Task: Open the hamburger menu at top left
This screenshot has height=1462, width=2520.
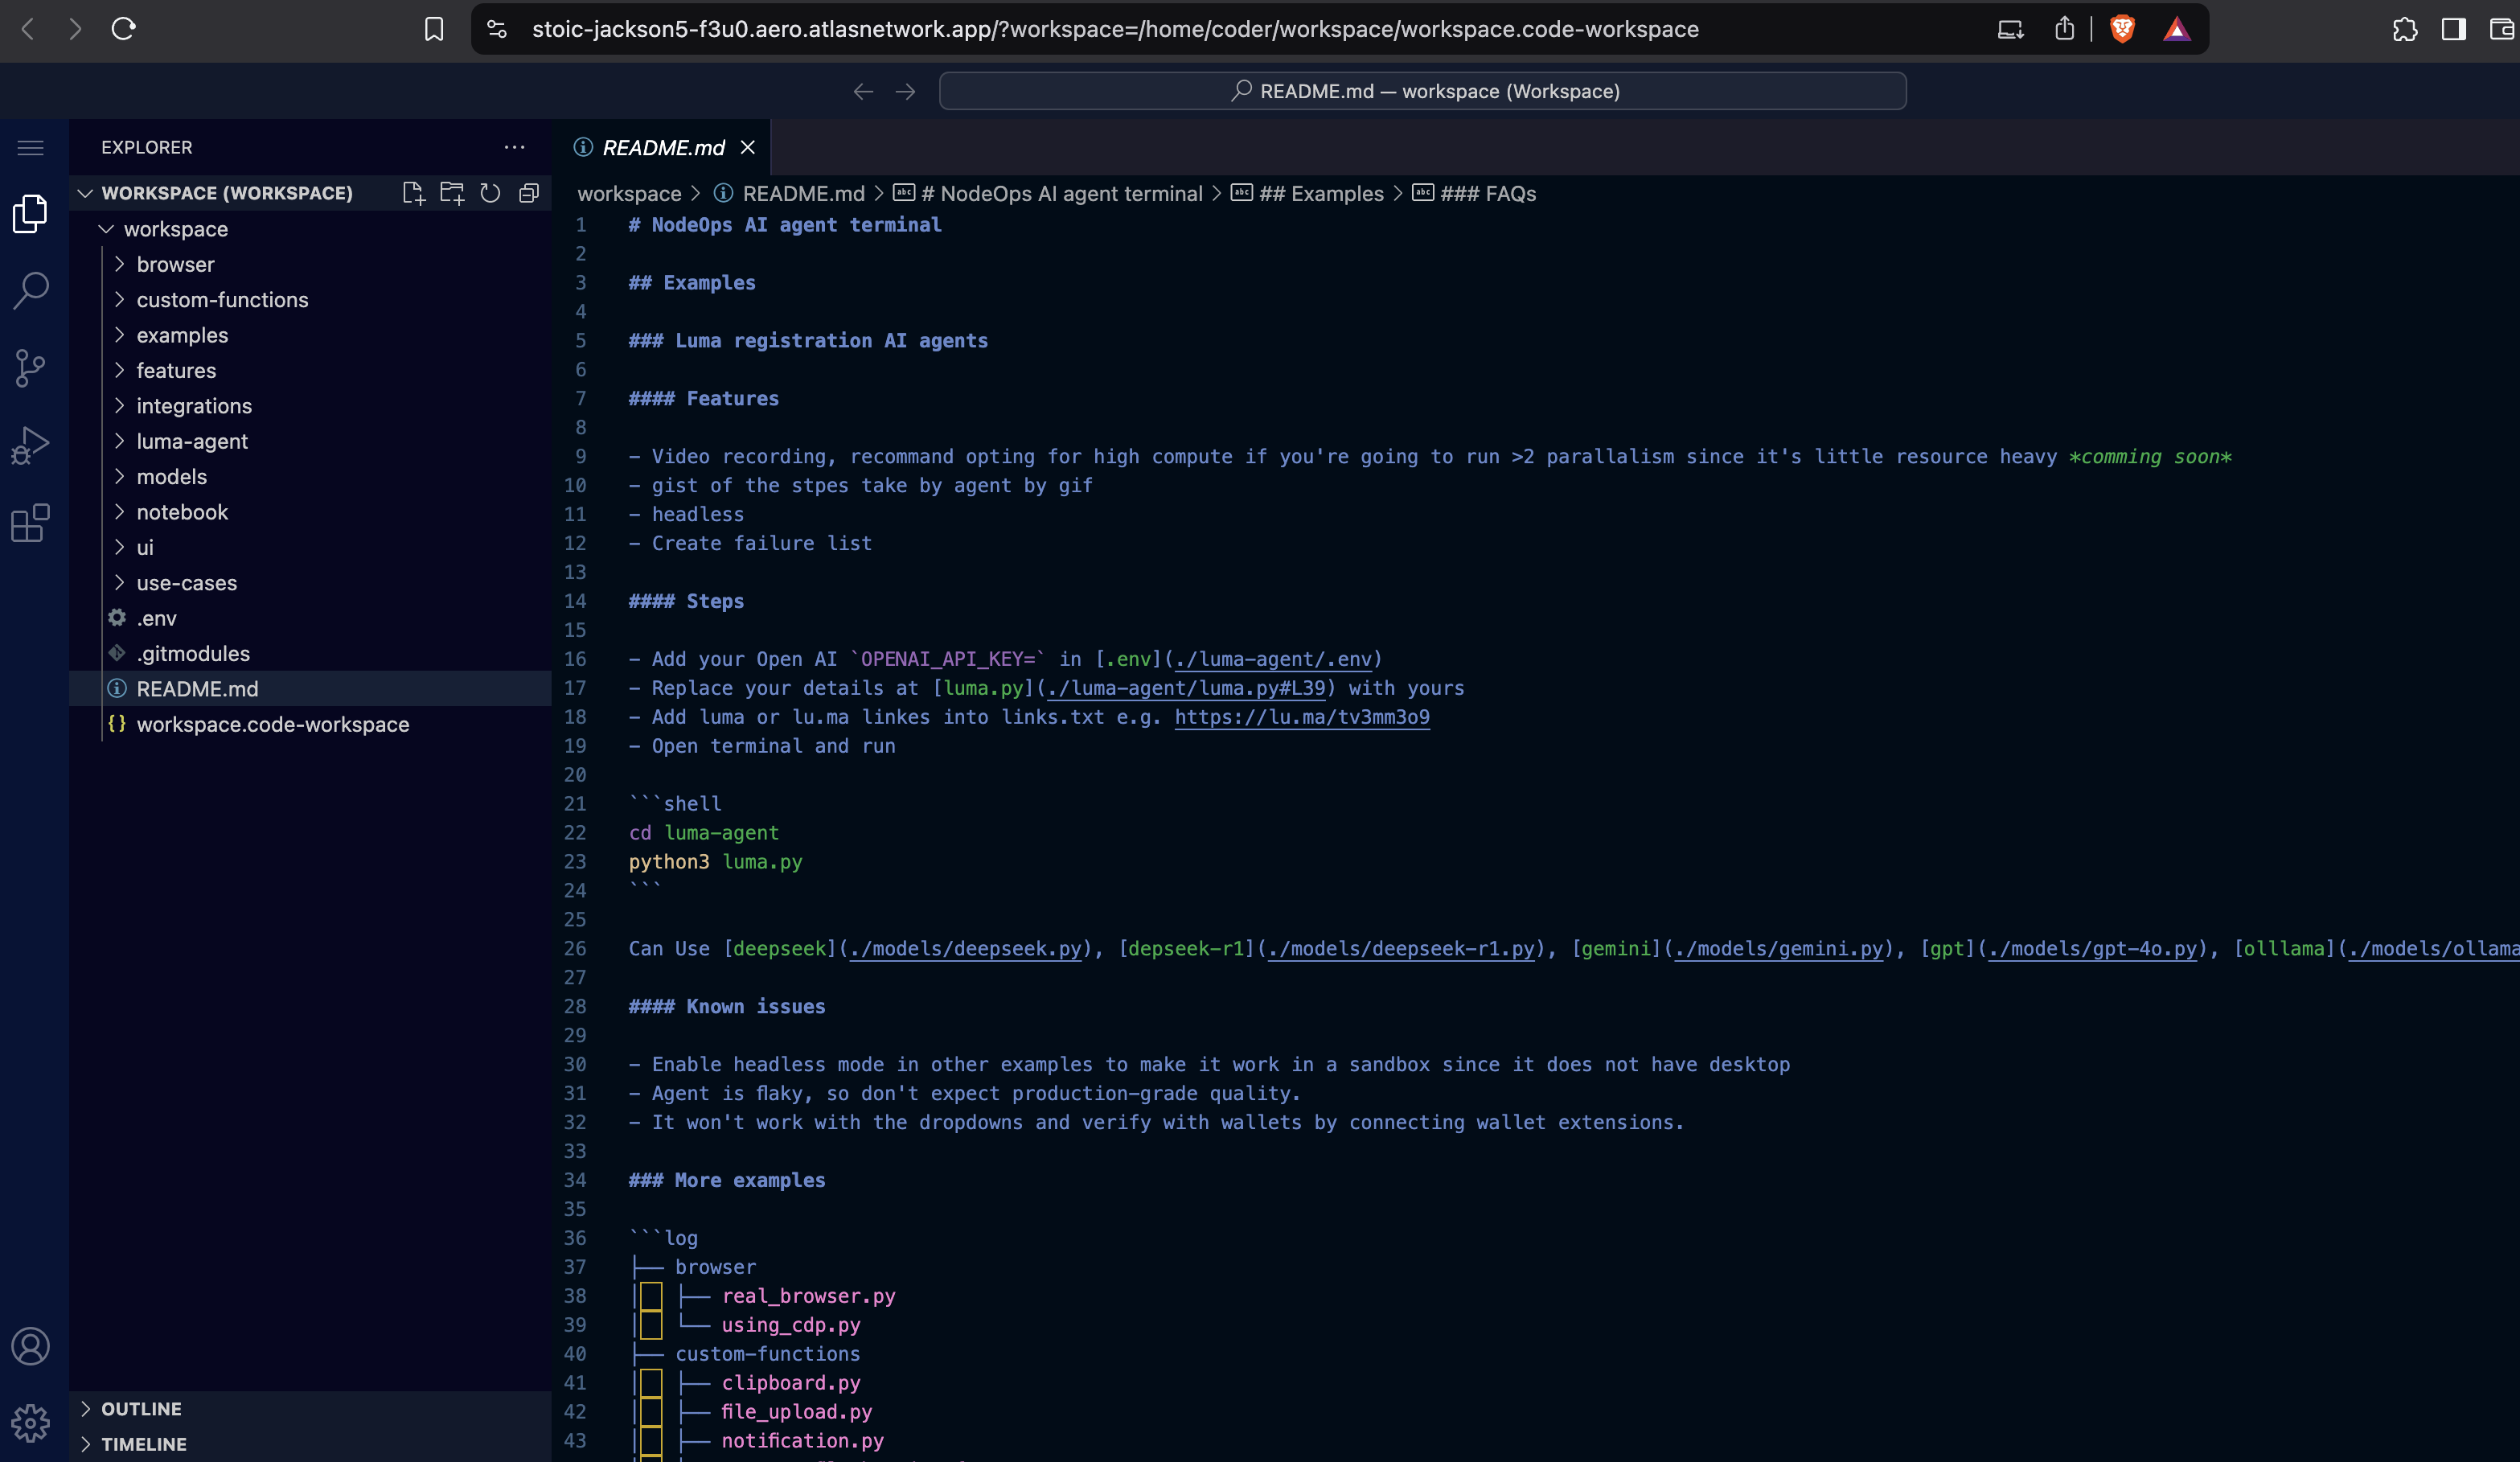Action: [30, 147]
